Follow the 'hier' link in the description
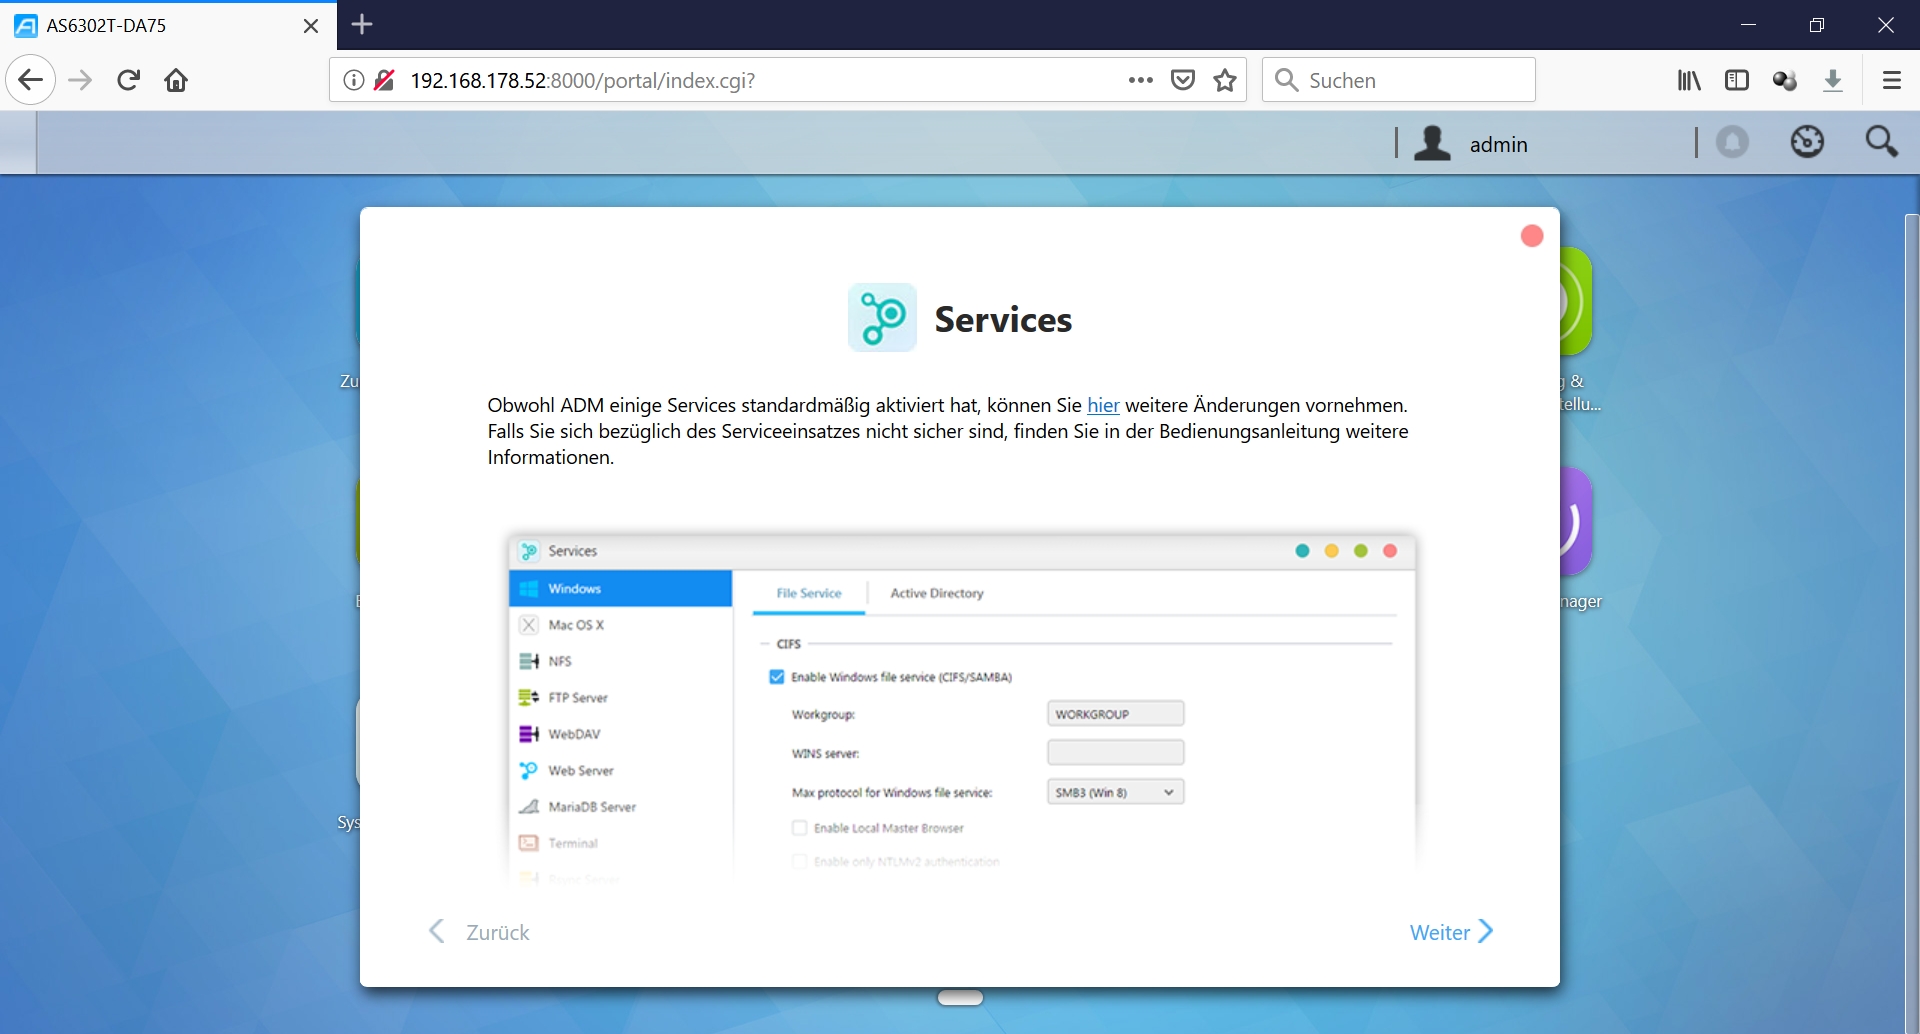Screen dimensions: 1920x1034 pos(1103,405)
